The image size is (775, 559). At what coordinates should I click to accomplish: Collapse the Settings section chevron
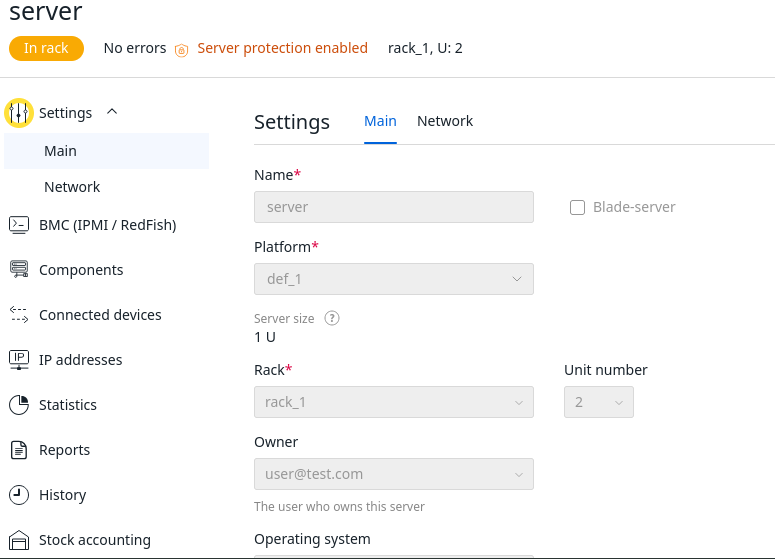click(112, 112)
